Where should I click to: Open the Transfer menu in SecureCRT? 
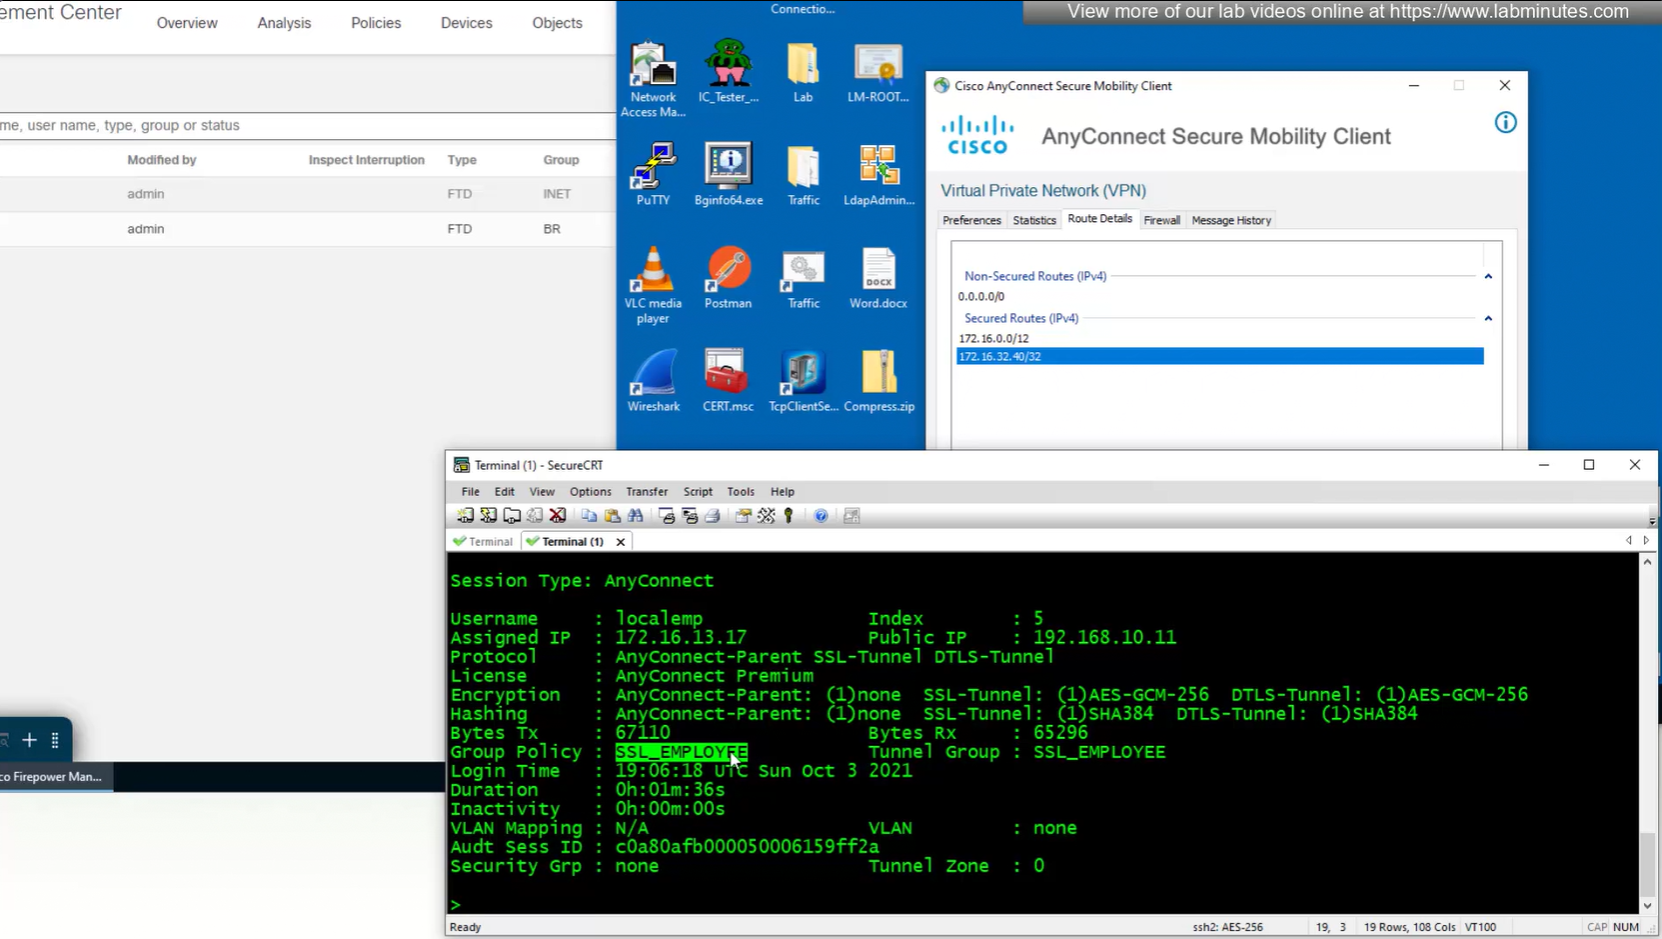pos(646,492)
